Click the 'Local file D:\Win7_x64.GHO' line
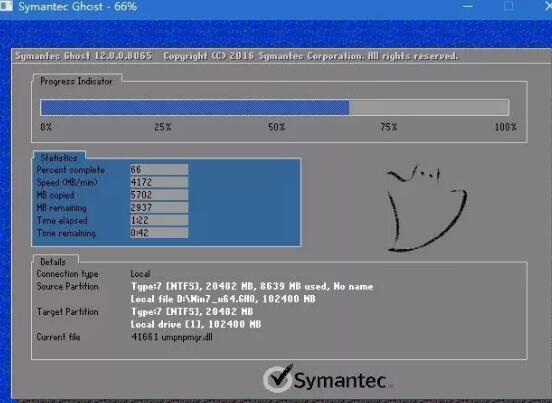This screenshot has height=403, width=552. 223,299
